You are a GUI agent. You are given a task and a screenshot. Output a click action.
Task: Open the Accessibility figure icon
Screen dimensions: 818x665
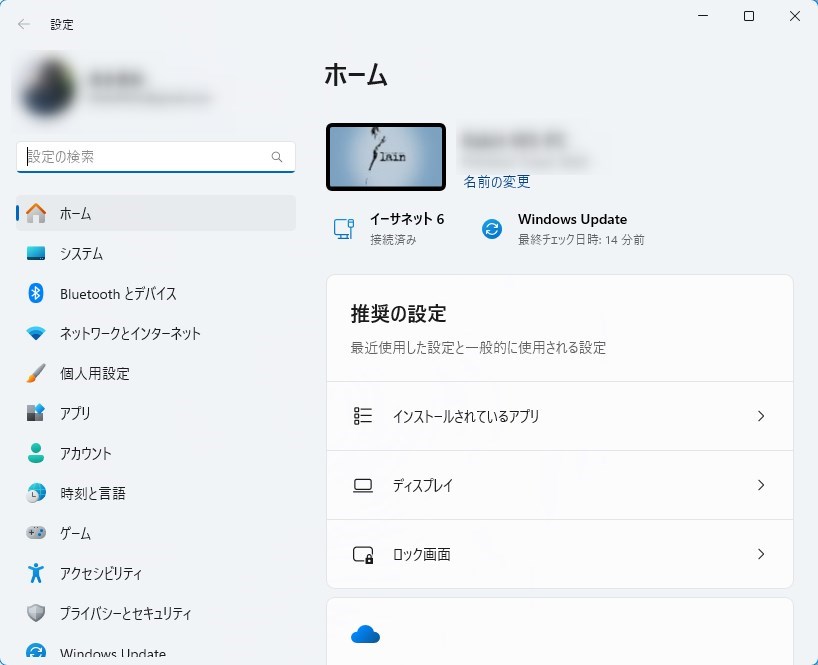(36, 574)
